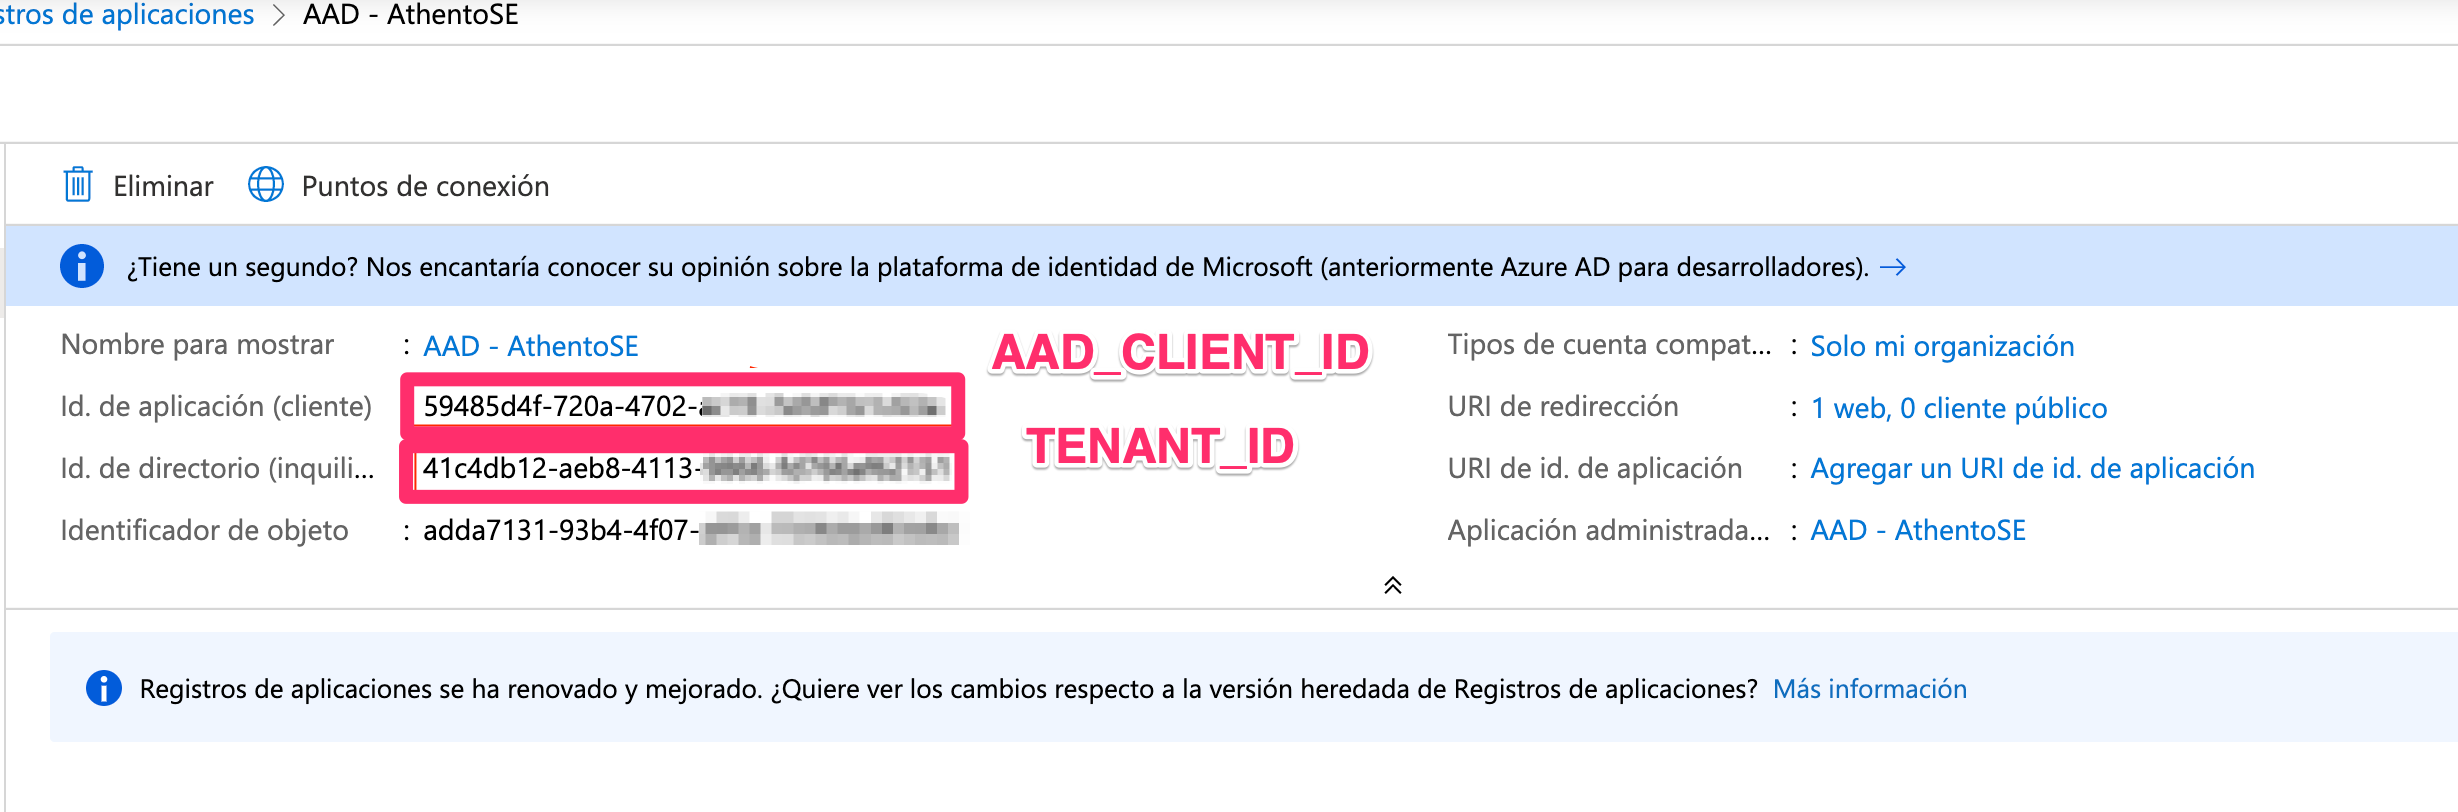Open the managed application AAD - AthentoSE link

pyautogui.click(x=1918, y=530)
